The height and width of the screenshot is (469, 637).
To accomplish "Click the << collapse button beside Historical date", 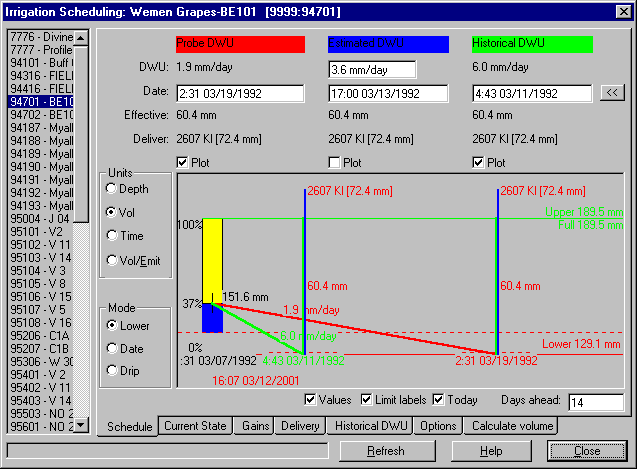I will (612, 93).
